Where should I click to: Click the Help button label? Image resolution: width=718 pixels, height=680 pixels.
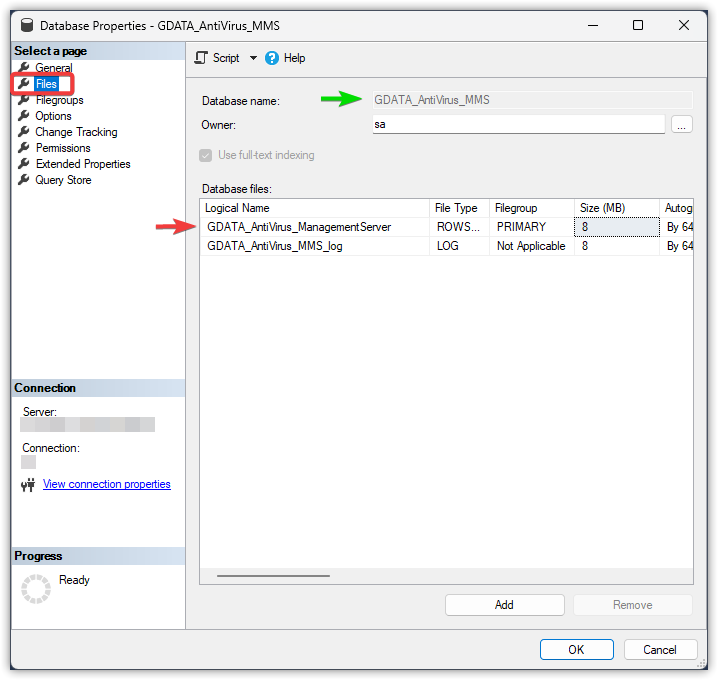pyautogui.click(x=294, y=58)
